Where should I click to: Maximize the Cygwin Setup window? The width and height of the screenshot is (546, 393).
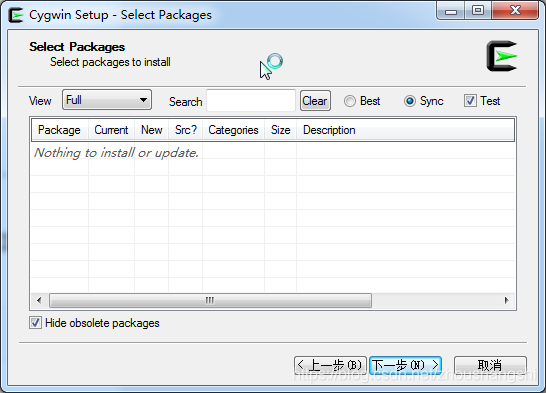coord(478,11)
